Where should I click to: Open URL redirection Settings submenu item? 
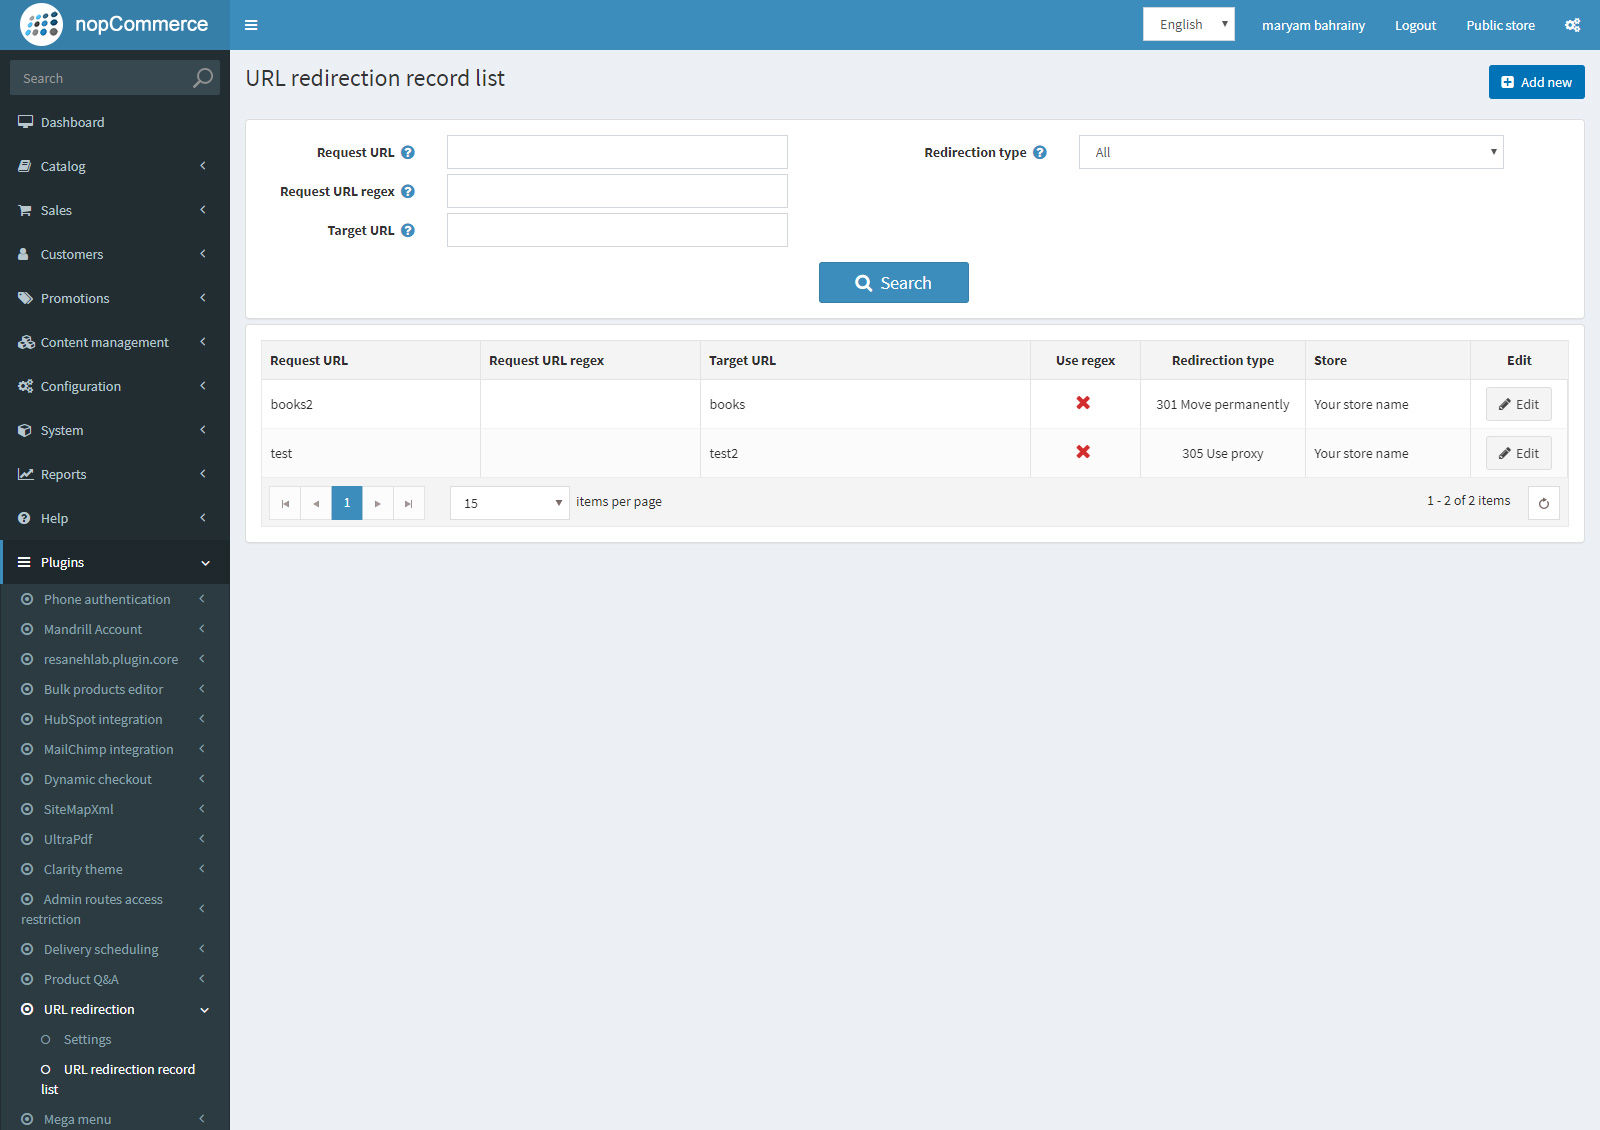tap(87, 1039)
